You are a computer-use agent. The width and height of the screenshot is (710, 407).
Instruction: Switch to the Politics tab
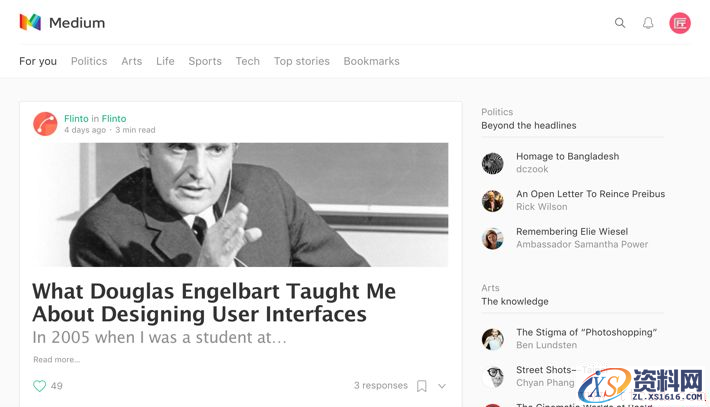coord(89,61)
